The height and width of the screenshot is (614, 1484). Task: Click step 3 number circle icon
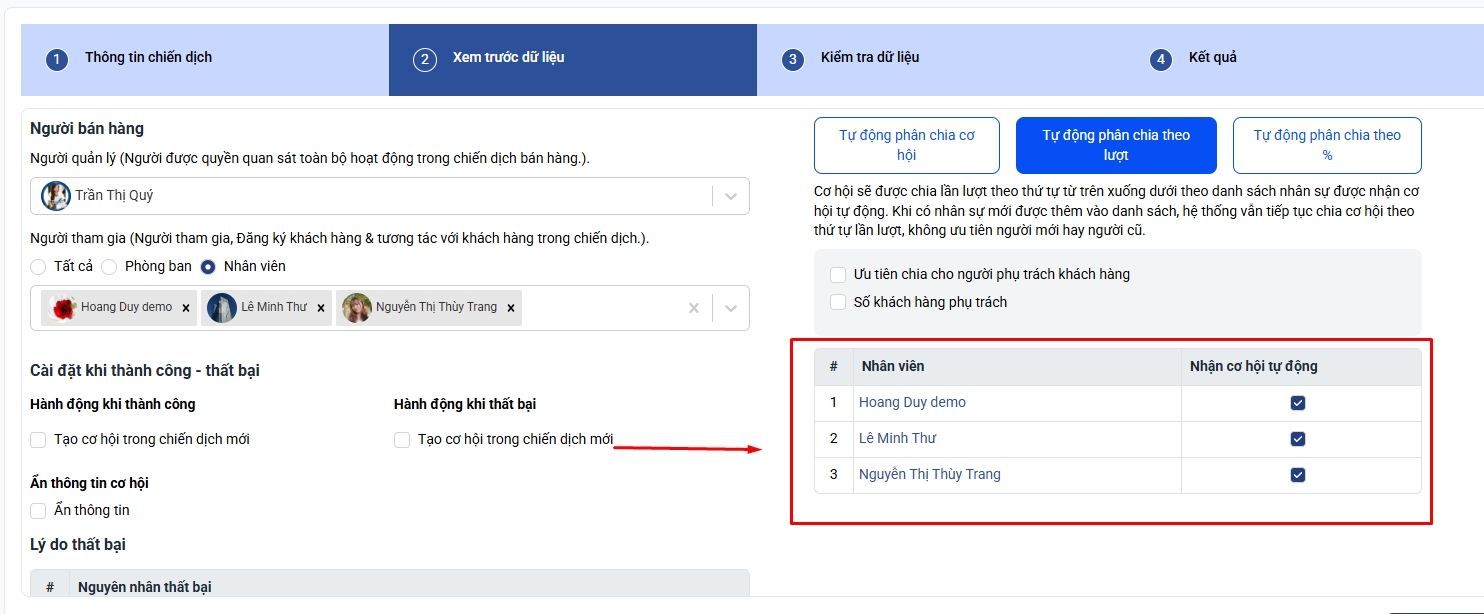(793, 59)
